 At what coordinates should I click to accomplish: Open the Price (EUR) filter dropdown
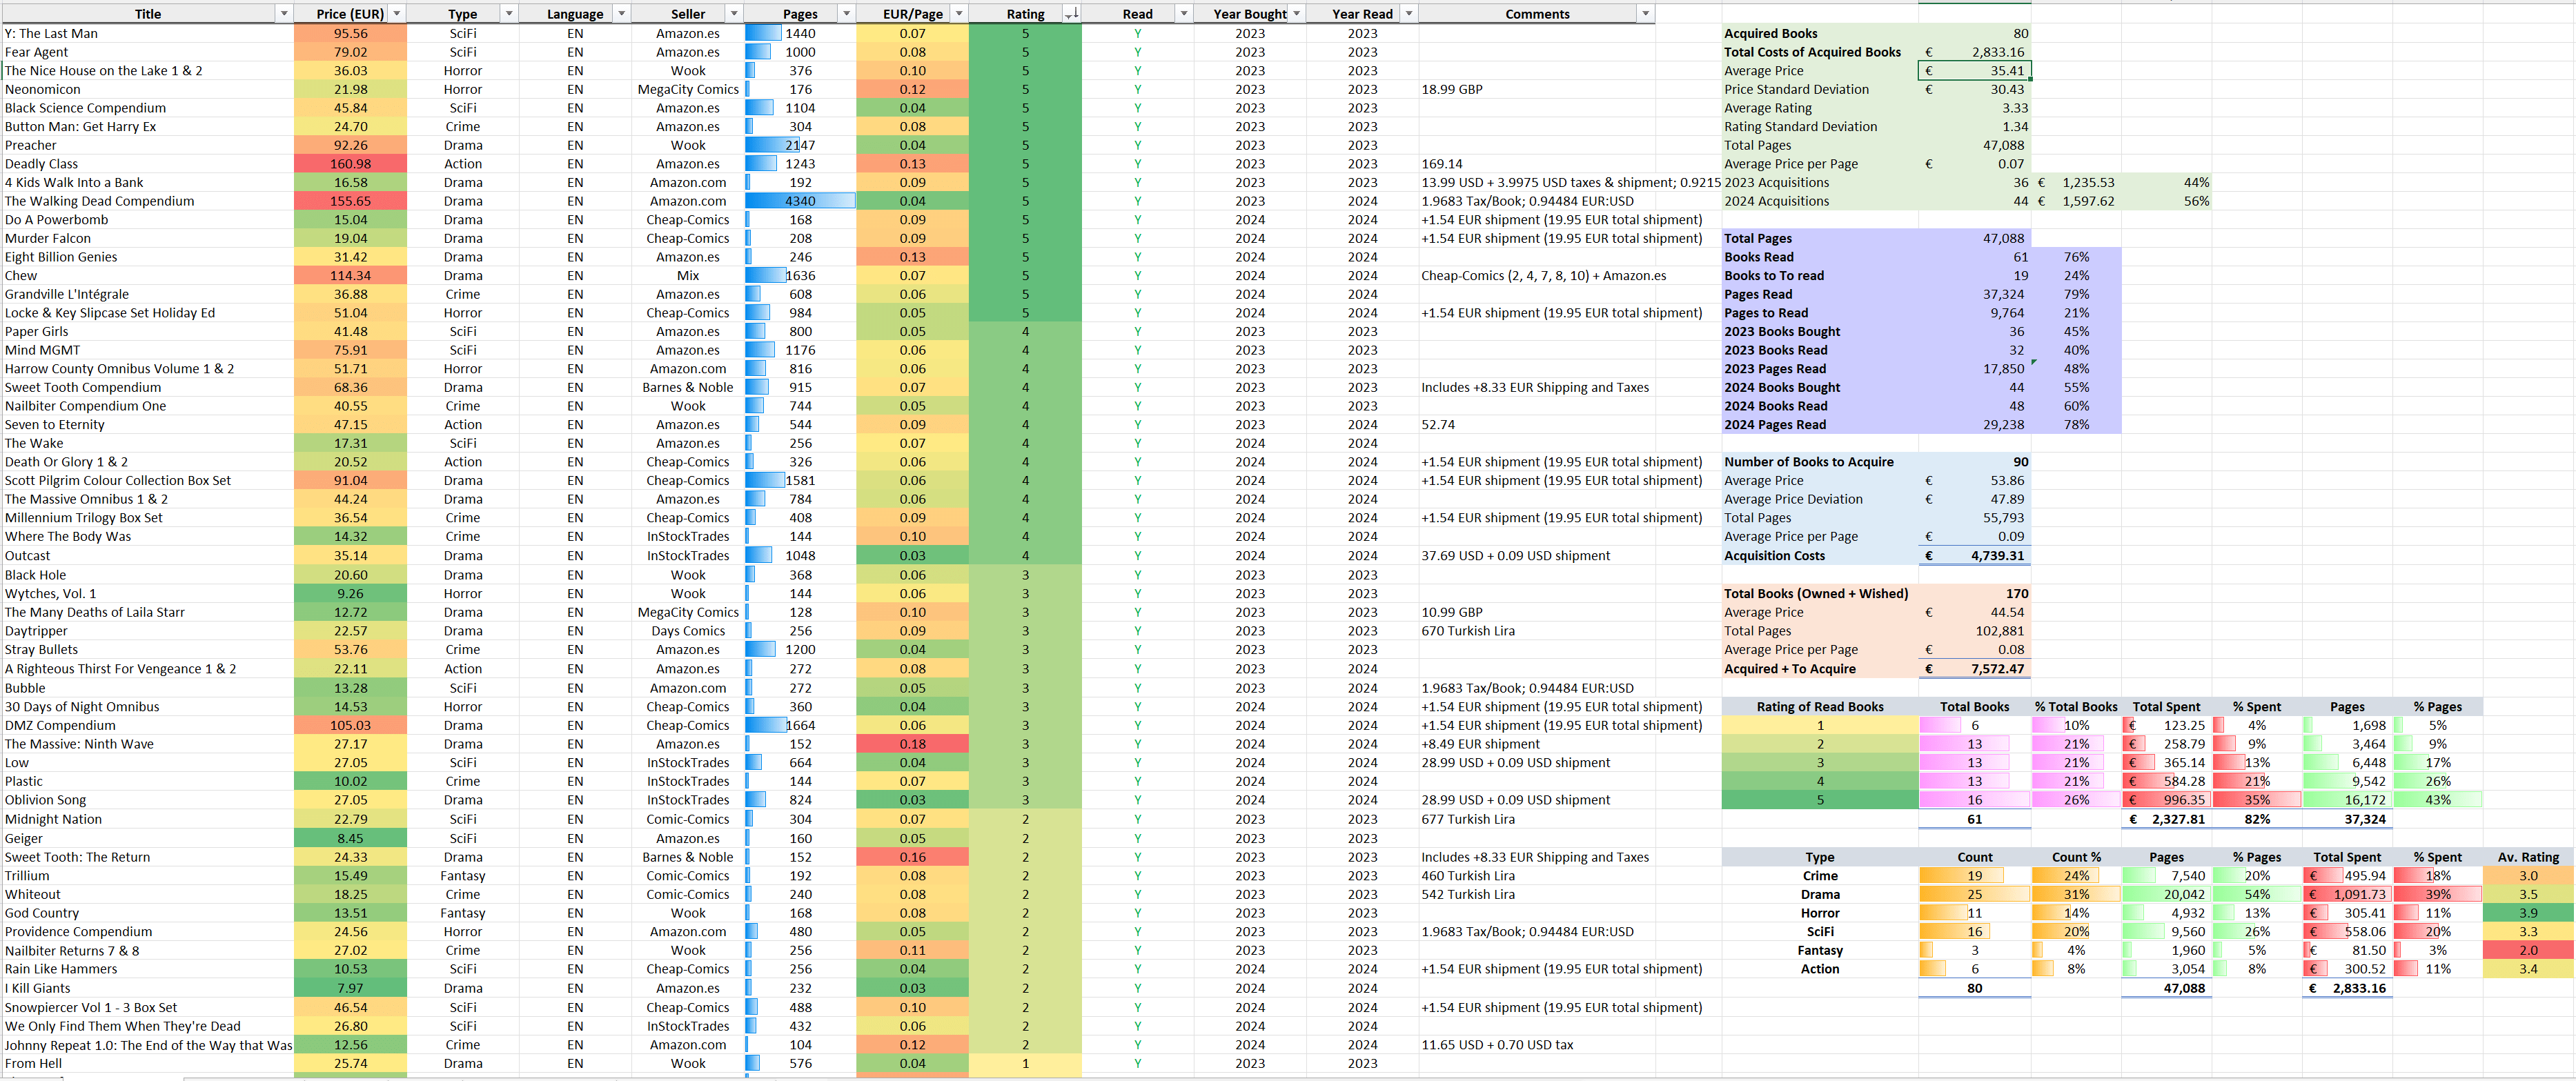[397, 14]
